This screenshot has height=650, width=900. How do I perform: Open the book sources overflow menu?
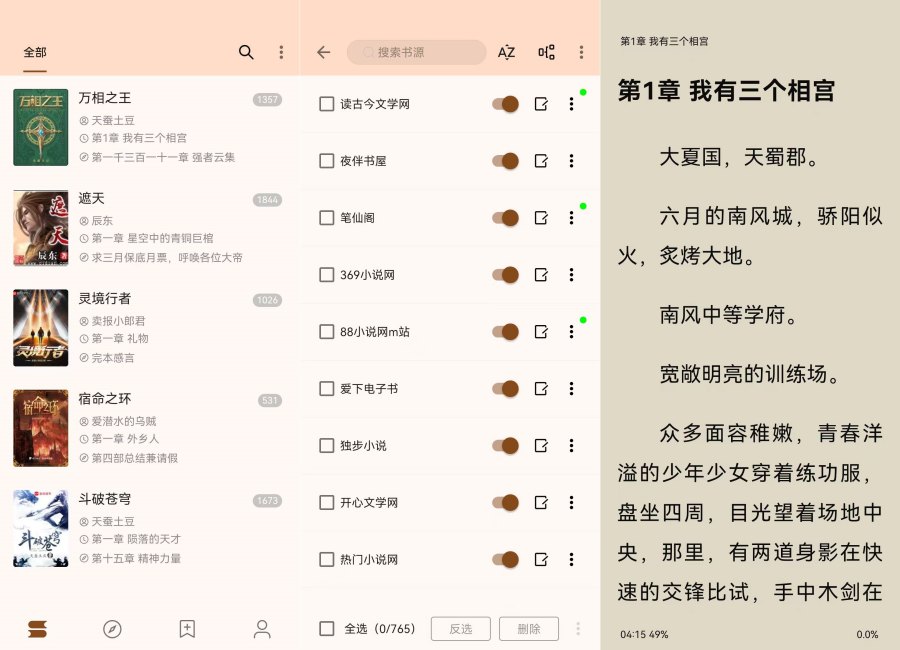[x=581, y=52]
